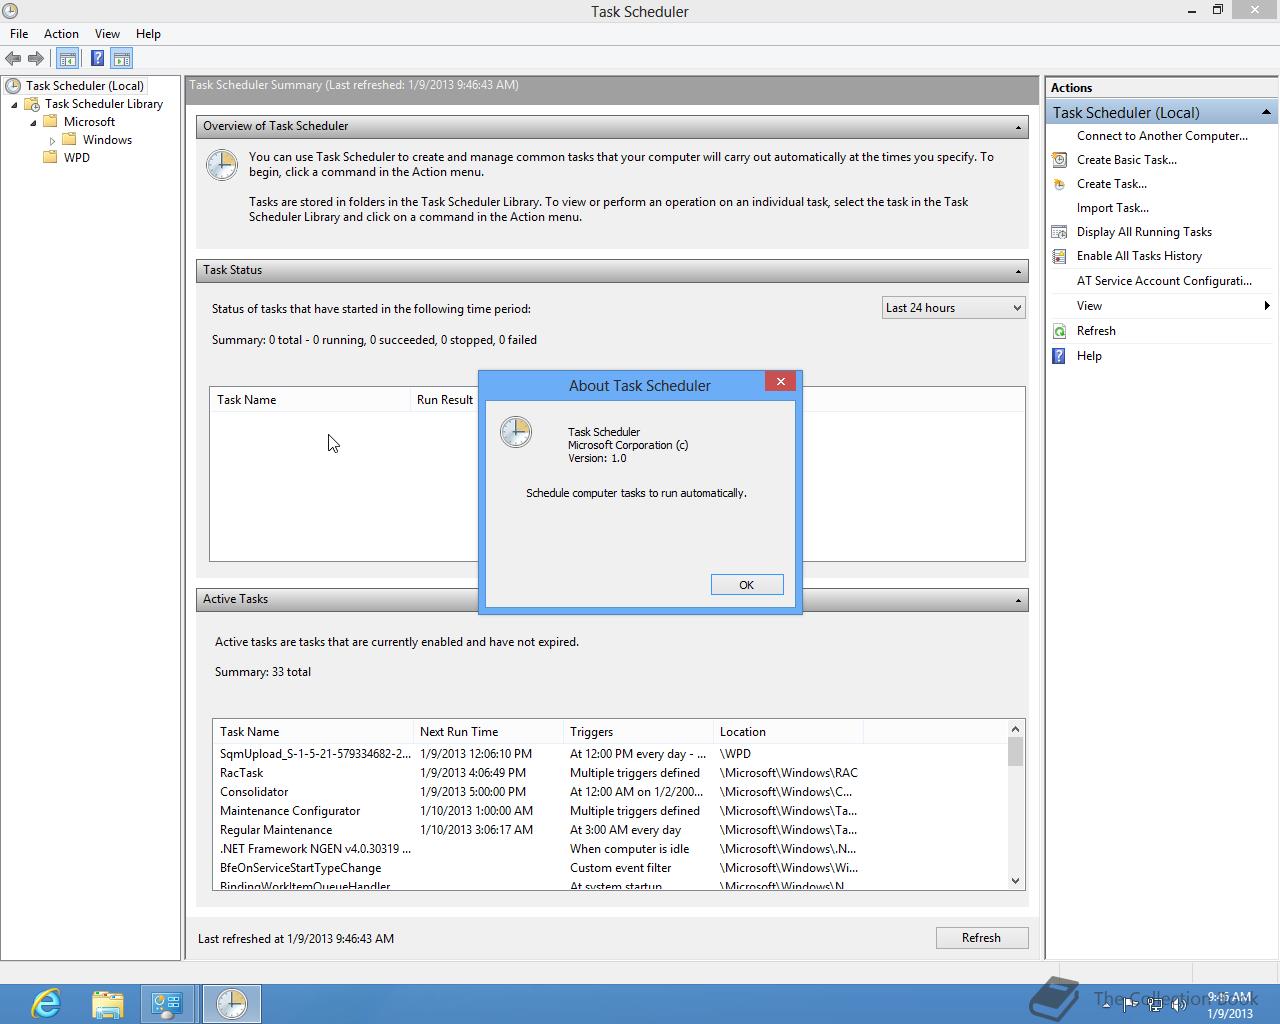This screenshot has height=1024, width=1280.
Task: Click the Help icon in Actions pane
Action: coord(1059,356)
